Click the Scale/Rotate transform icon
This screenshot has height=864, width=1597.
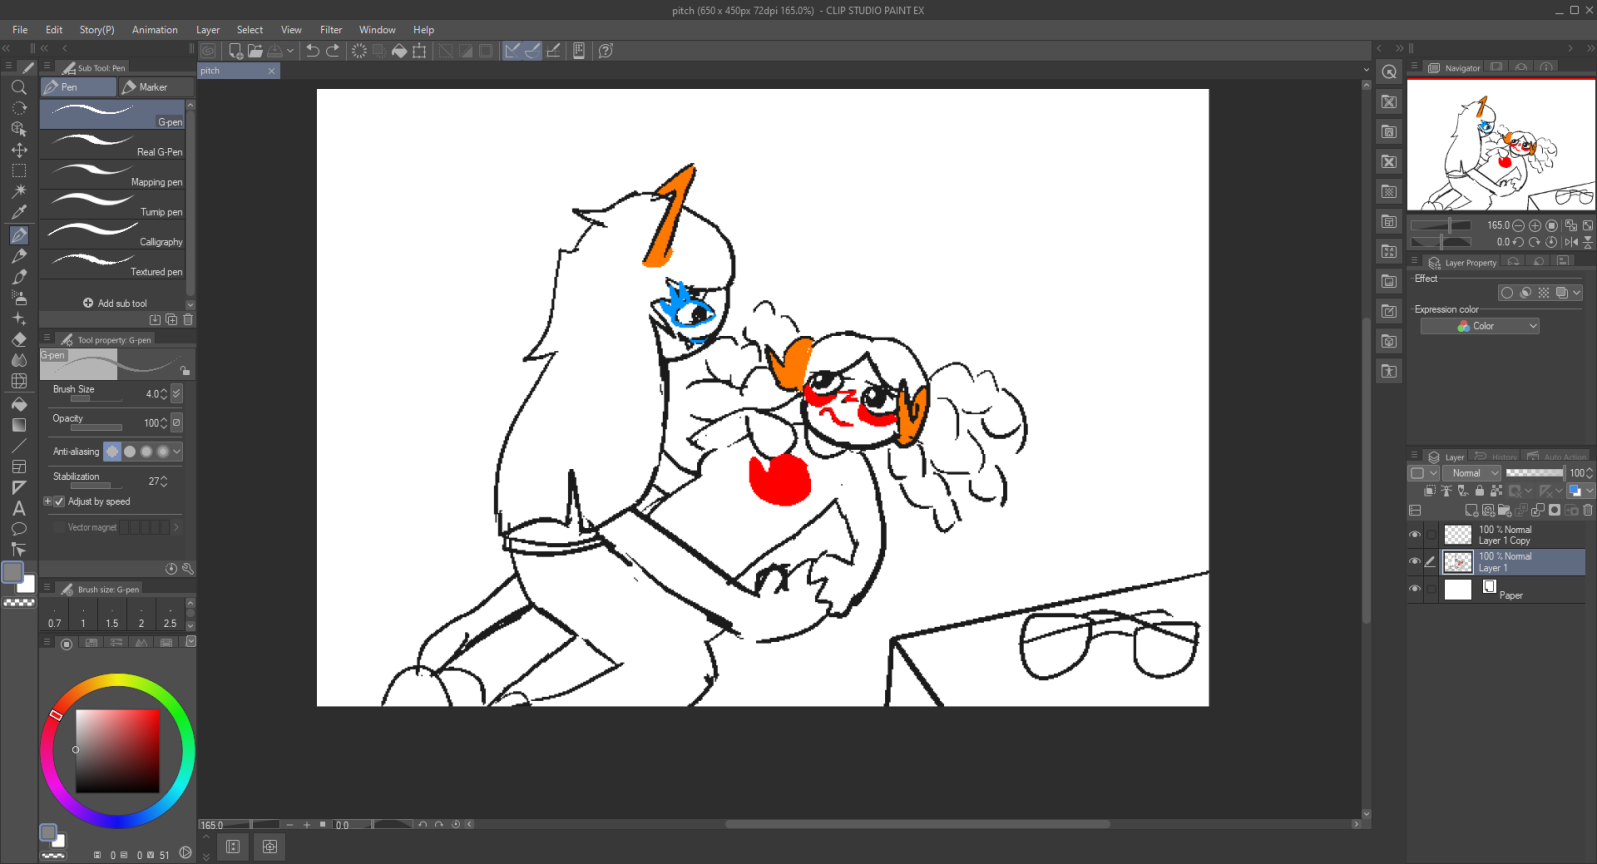click(419, 50)
